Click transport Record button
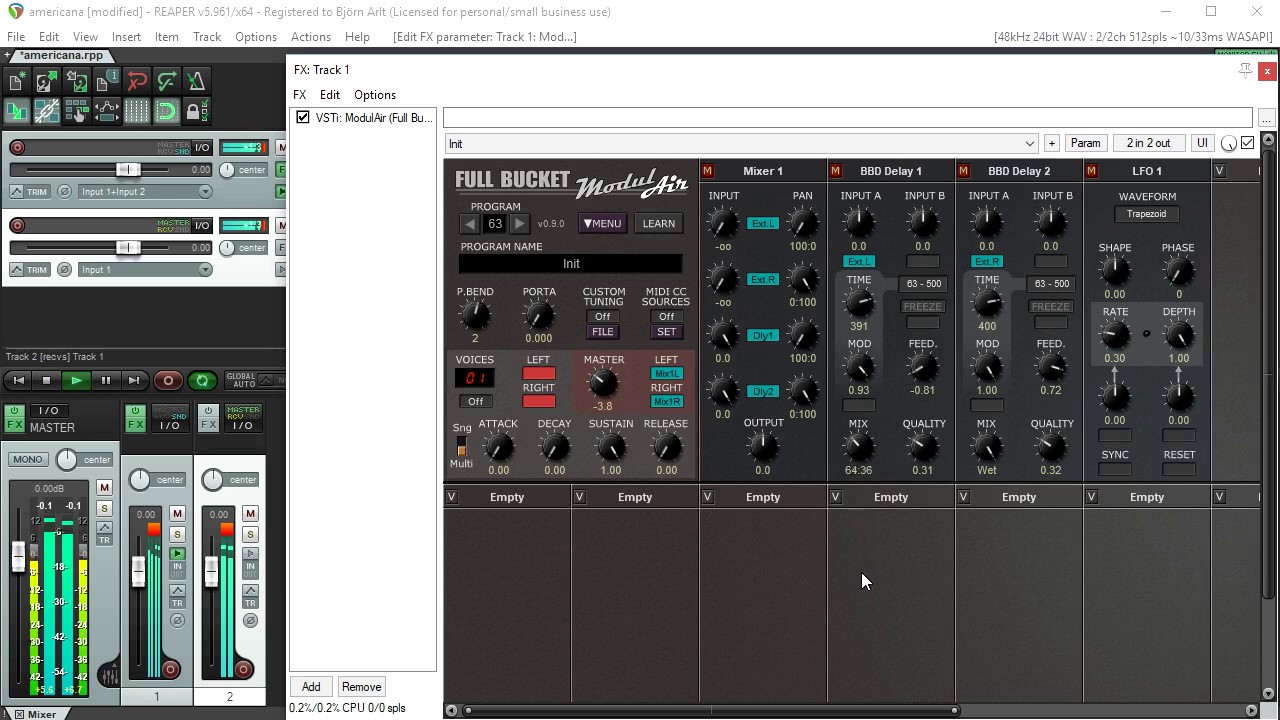 [x=168, y=380]
